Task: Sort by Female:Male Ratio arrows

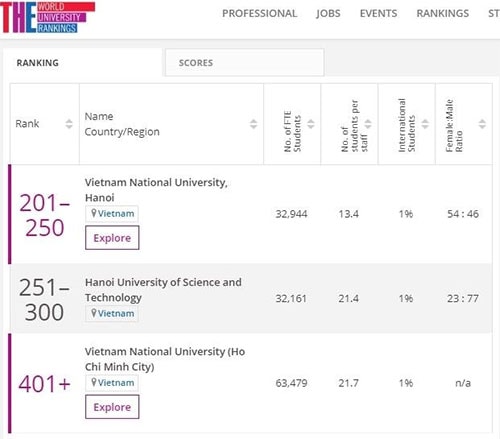Action: pos(482,124)
